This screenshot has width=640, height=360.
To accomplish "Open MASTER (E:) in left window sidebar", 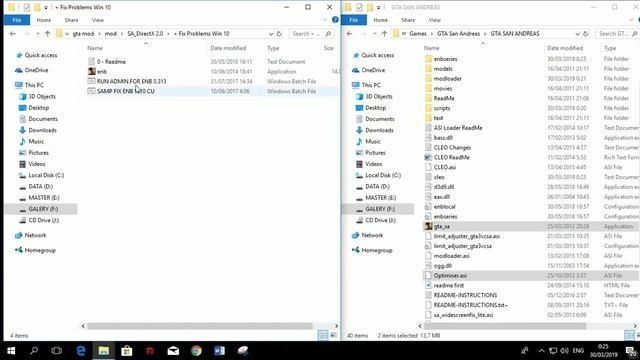I will pyautogui.click(x=44, y=198).
